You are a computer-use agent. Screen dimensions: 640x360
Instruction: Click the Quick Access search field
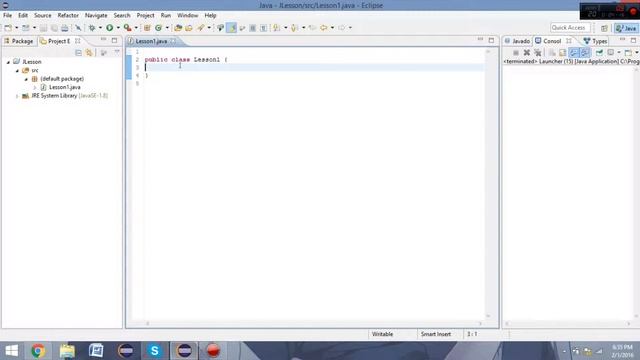(x=570, y=28)
